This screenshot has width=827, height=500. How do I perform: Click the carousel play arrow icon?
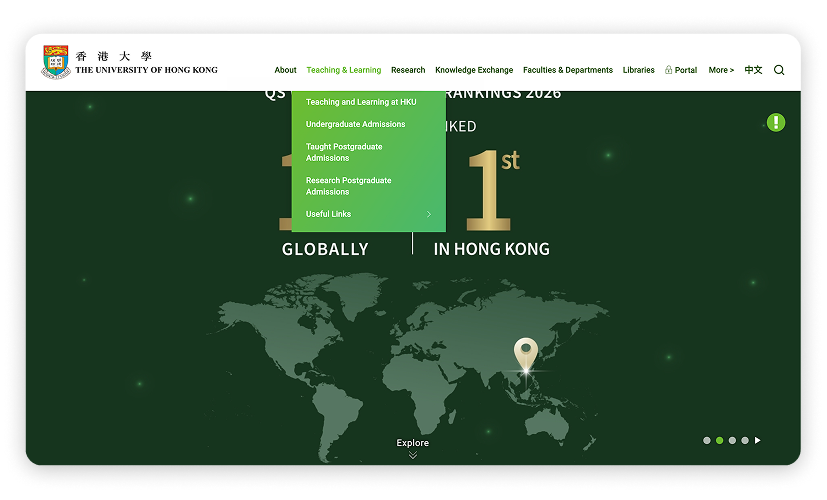757,440
